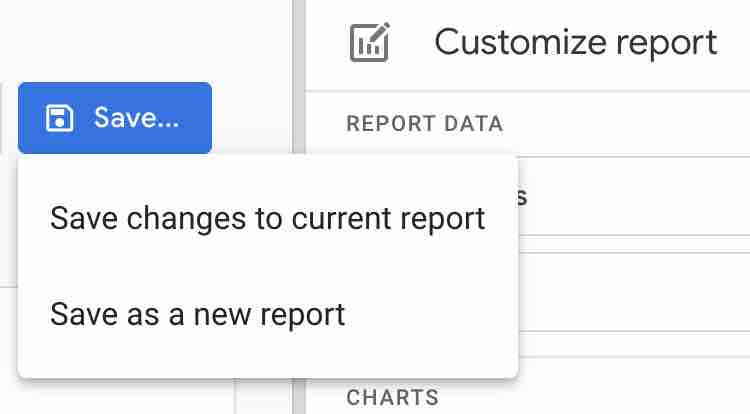Choose Save as a new report
Screen dimensions: 750x414
coord(197,314)
